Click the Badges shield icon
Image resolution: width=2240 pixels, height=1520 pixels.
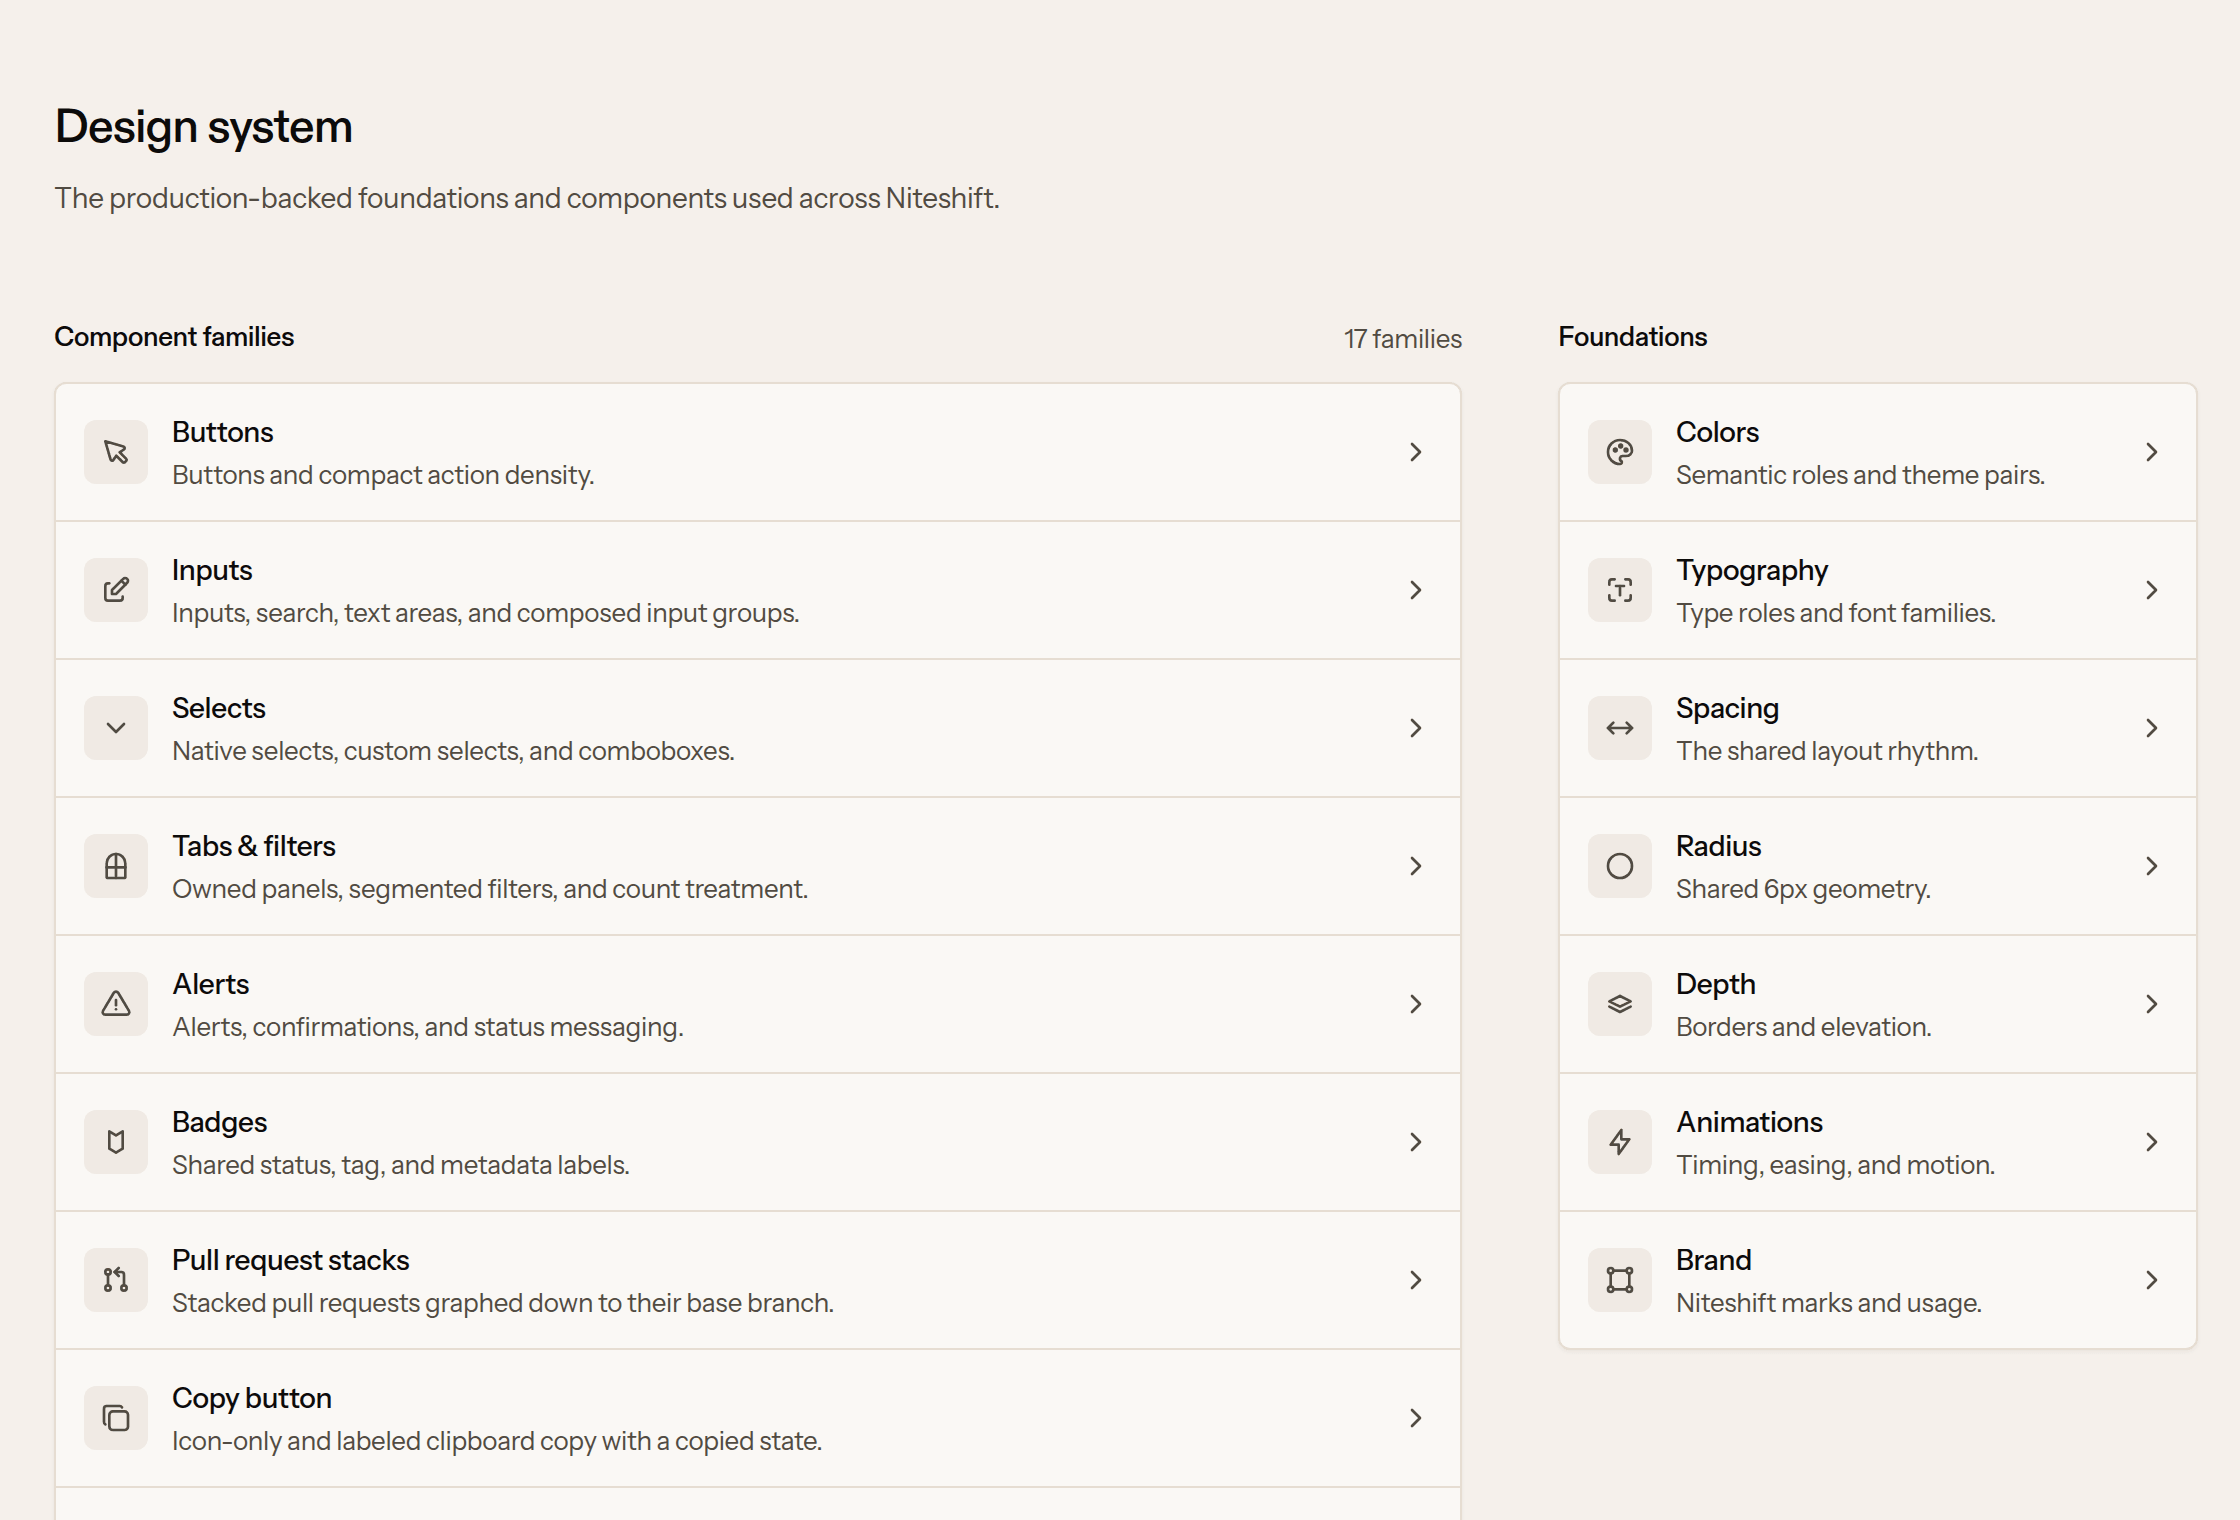[x=116, y=1142]
